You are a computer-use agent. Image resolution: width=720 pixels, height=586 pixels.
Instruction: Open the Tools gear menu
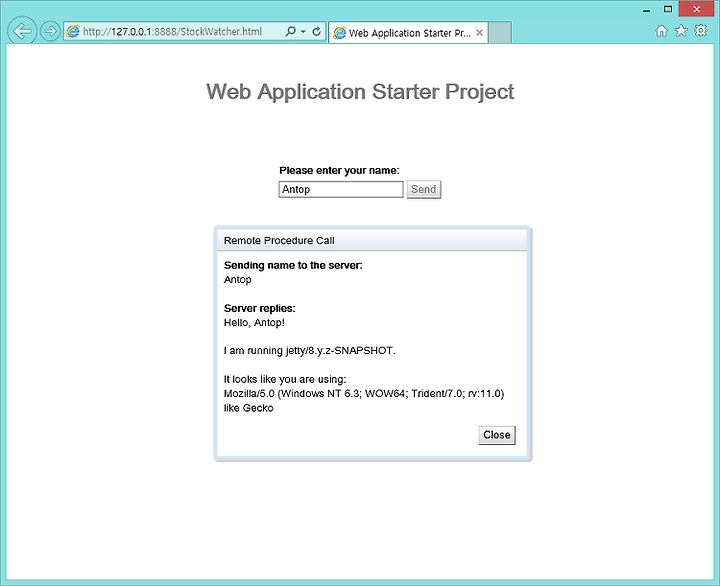click(x=701, y=31)
